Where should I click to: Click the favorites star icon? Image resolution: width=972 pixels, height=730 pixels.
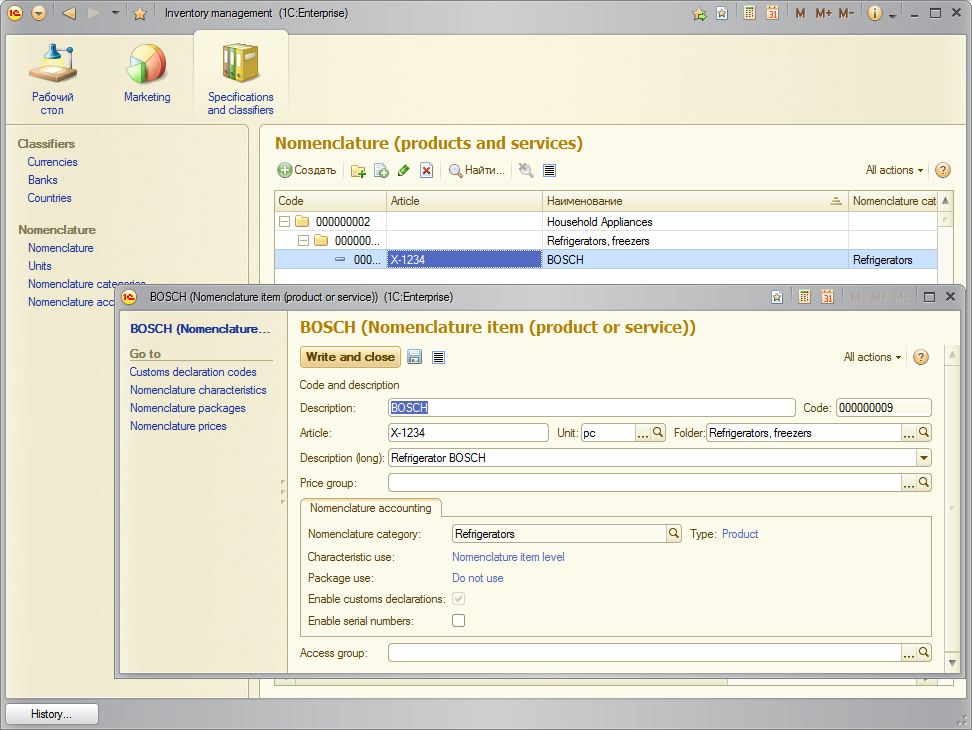coord(140,13)
